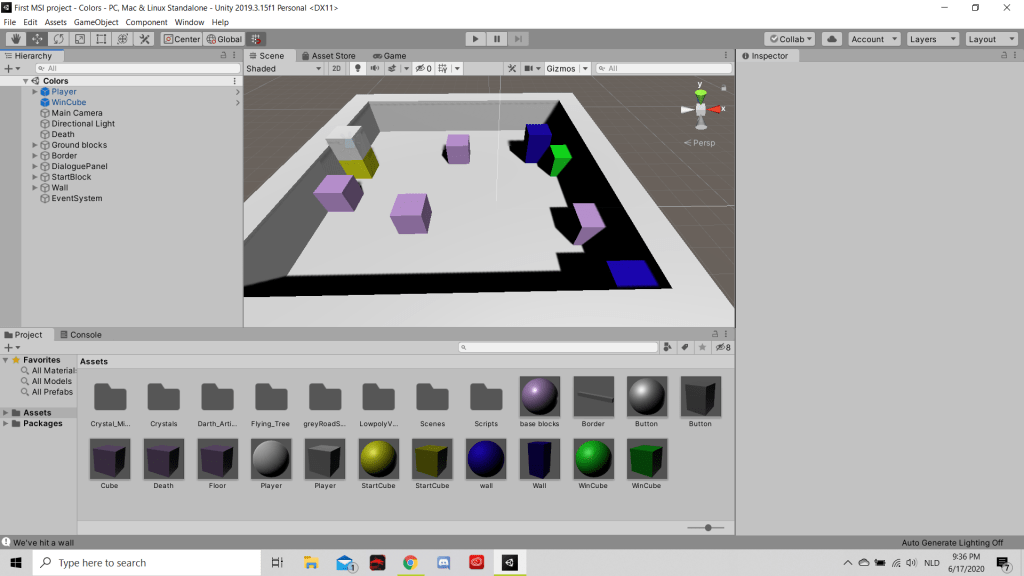Select the Rotate tool
This screenshot has width=1024, height=576.
[x=58, y=39]
